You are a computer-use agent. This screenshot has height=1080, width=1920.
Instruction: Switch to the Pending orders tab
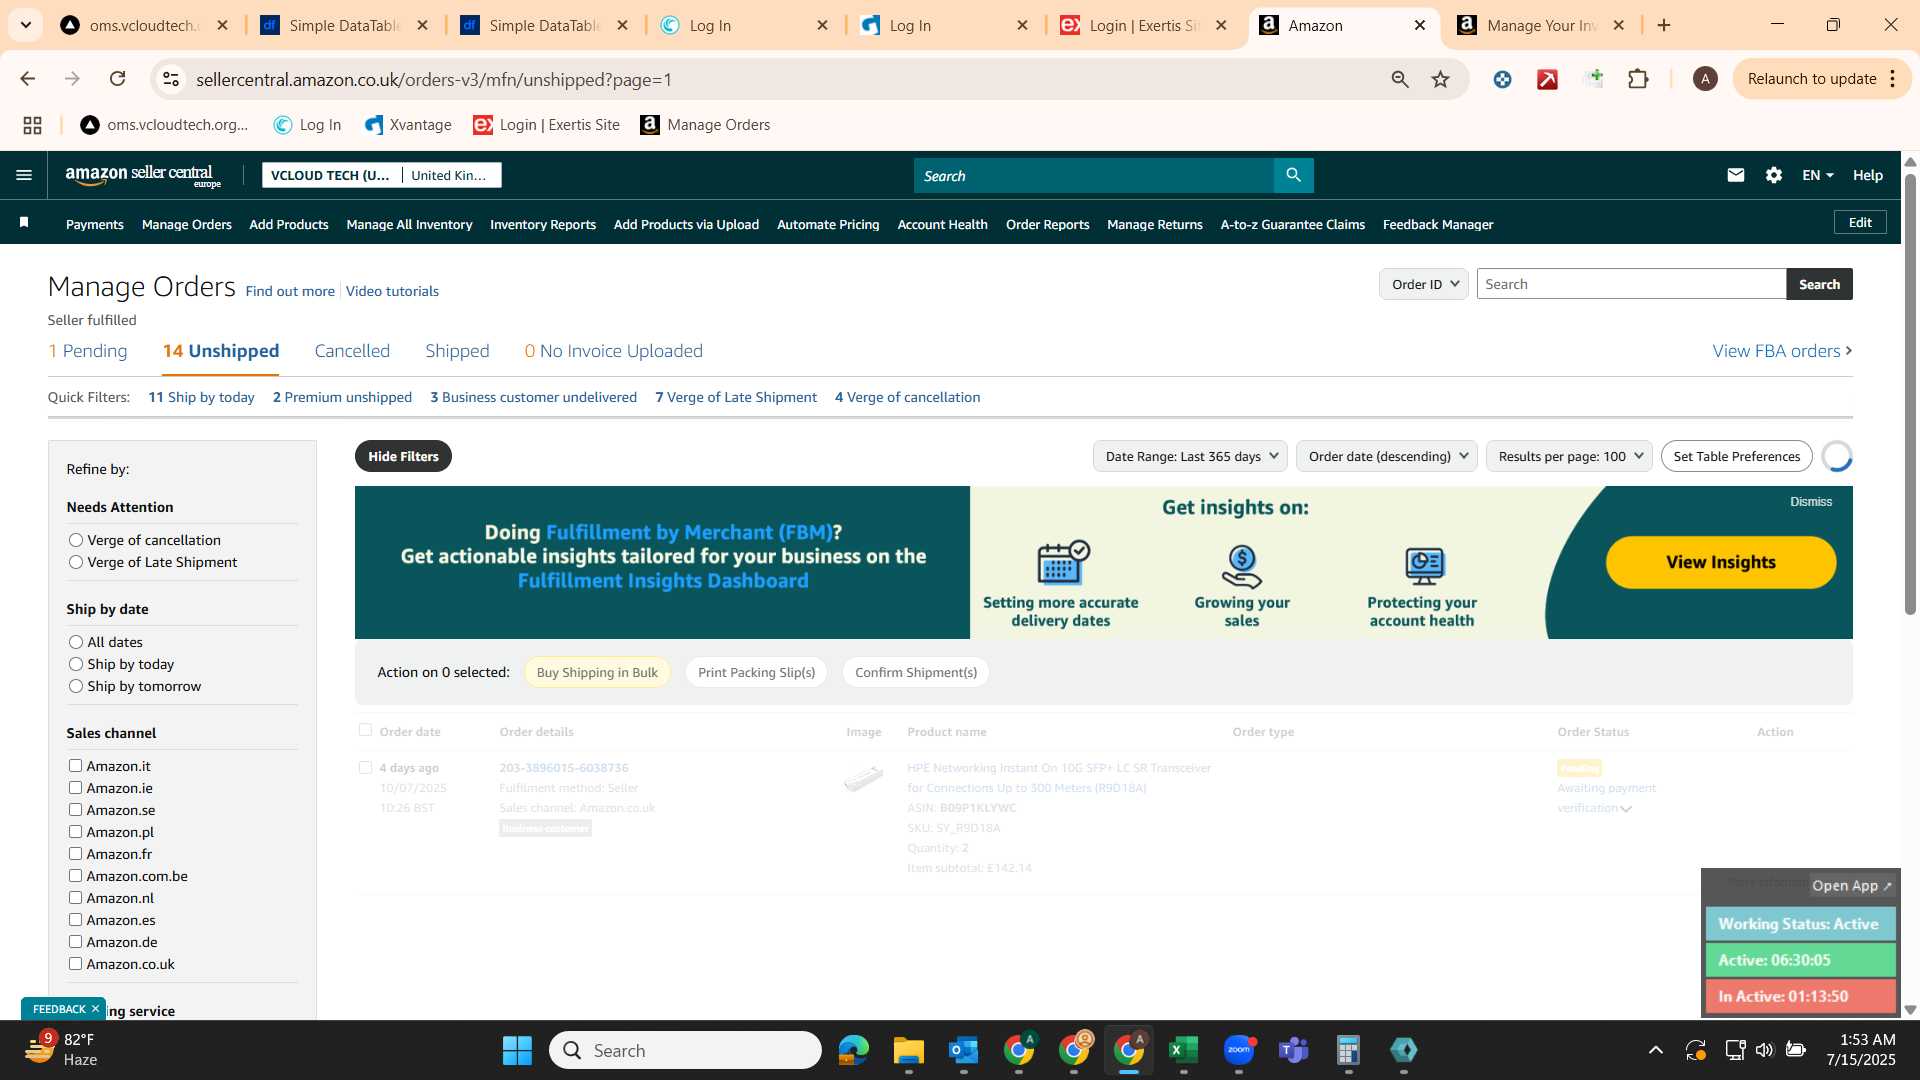click(x=88, y=351)
